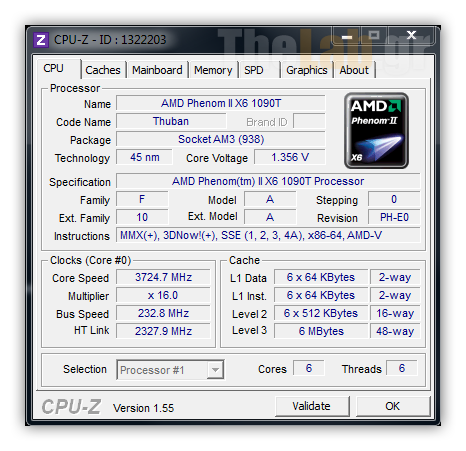Click the Package value Socket AM3 (938)
Viewport: 466px width, 451px height.
221,139
